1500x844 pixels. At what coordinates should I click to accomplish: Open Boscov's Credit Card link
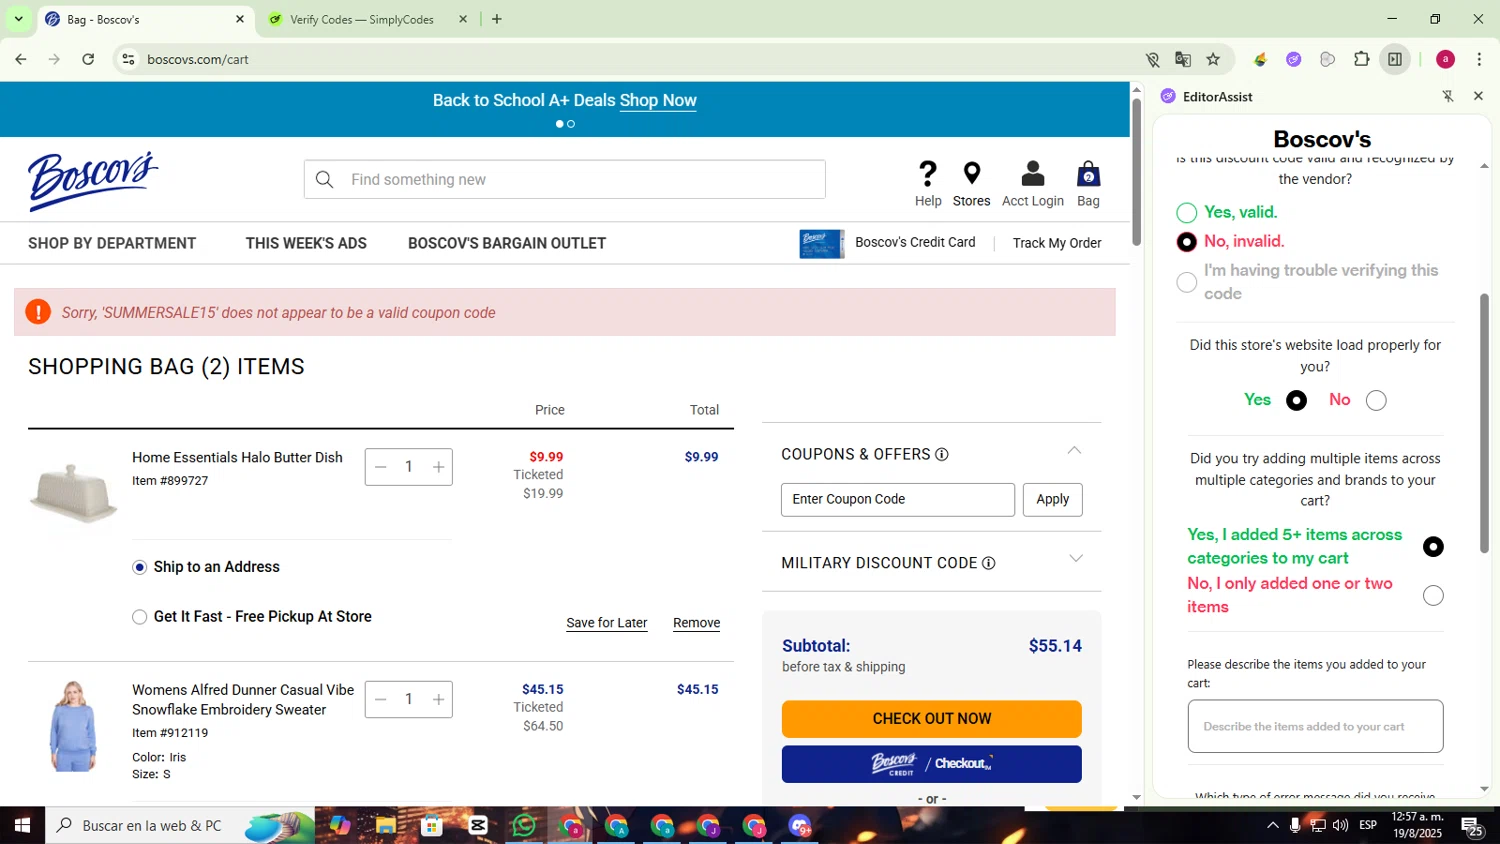pyautogui.click(x=887, y=243)
